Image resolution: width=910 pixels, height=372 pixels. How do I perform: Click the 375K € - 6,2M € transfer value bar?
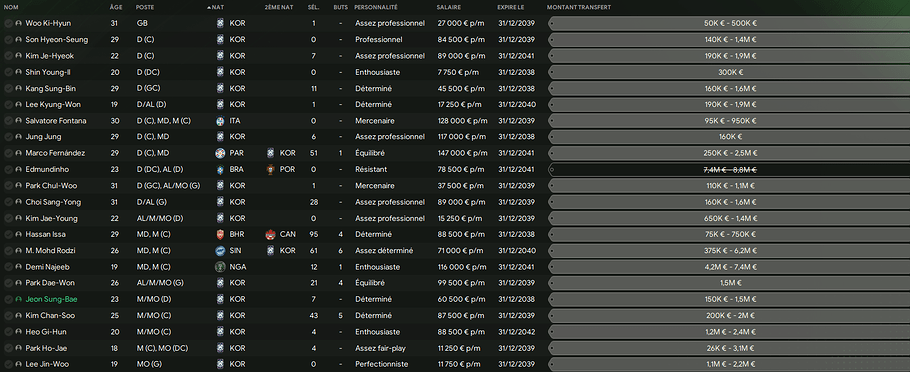coord(728,251)
